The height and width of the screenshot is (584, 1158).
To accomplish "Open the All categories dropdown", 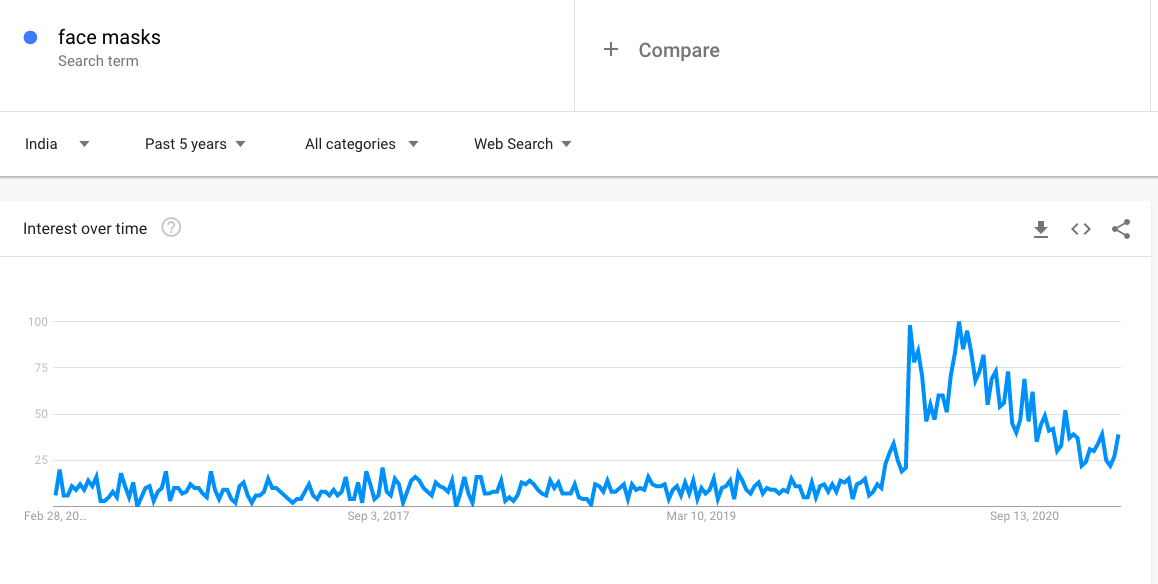I will 362,144.
